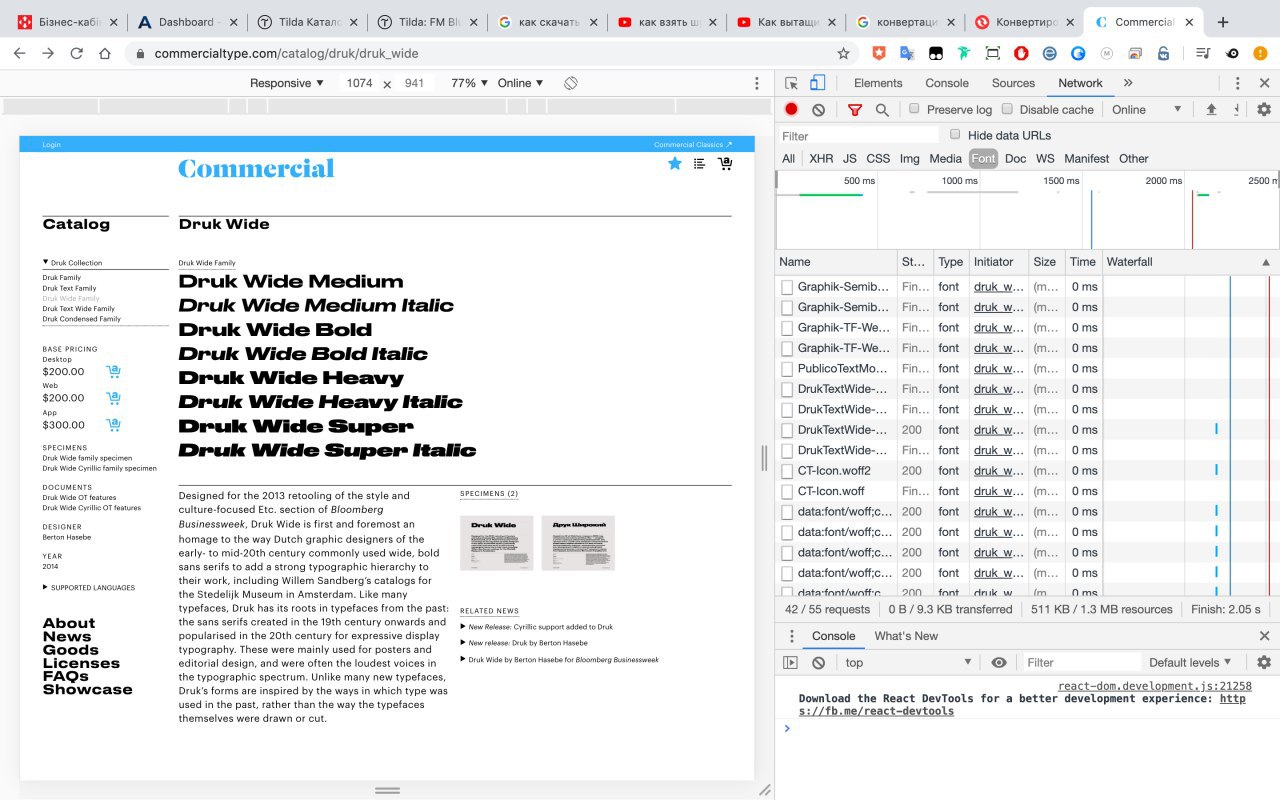The width and height of the screenshot is (1280, 800).
Task: Switch to the Elements tab
Action: coord(878,83)
